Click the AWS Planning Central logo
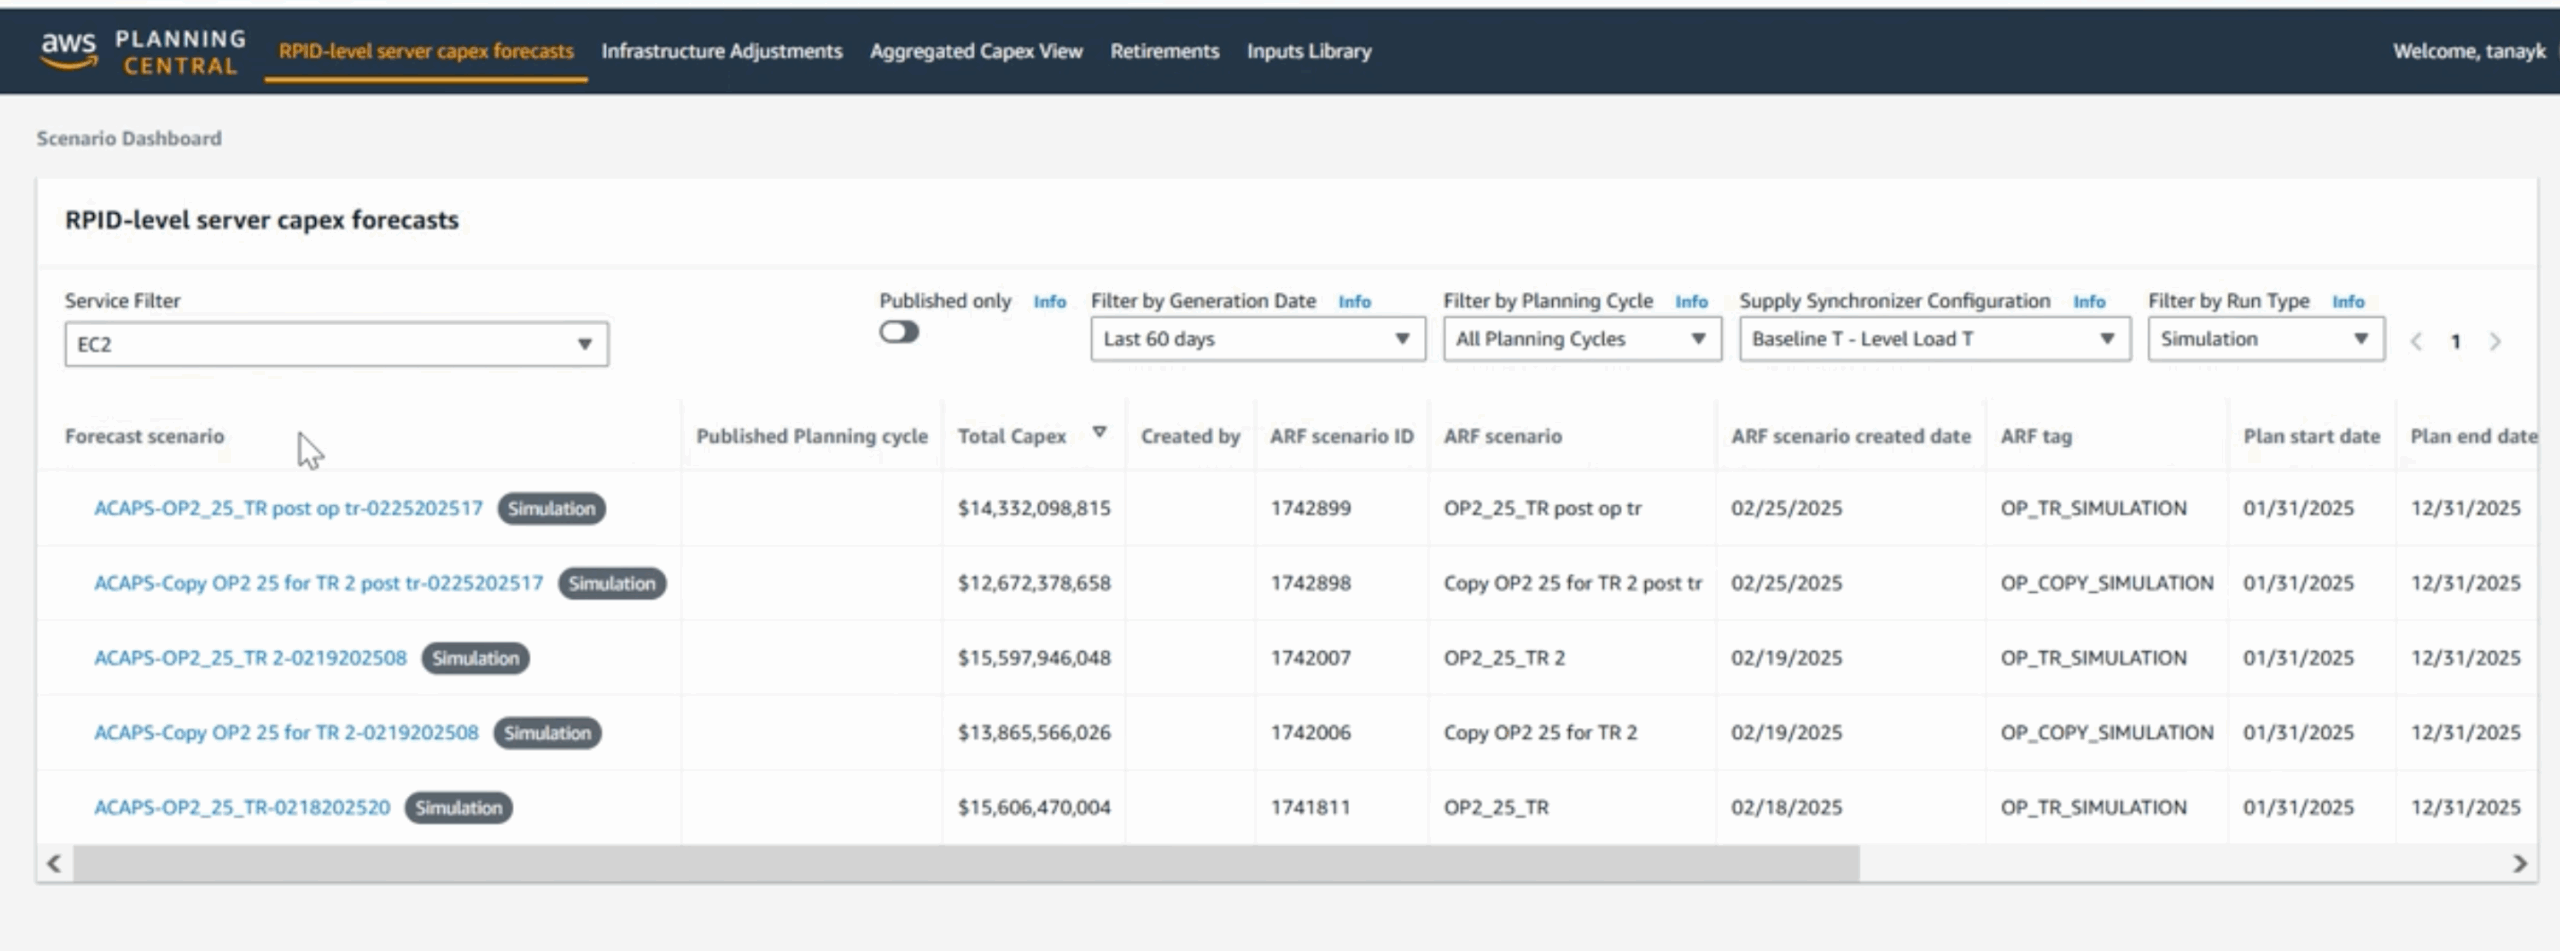Image resolution: width=2560 pixels, height=951 pixels. pyautogui.click(x=142, y=51)
